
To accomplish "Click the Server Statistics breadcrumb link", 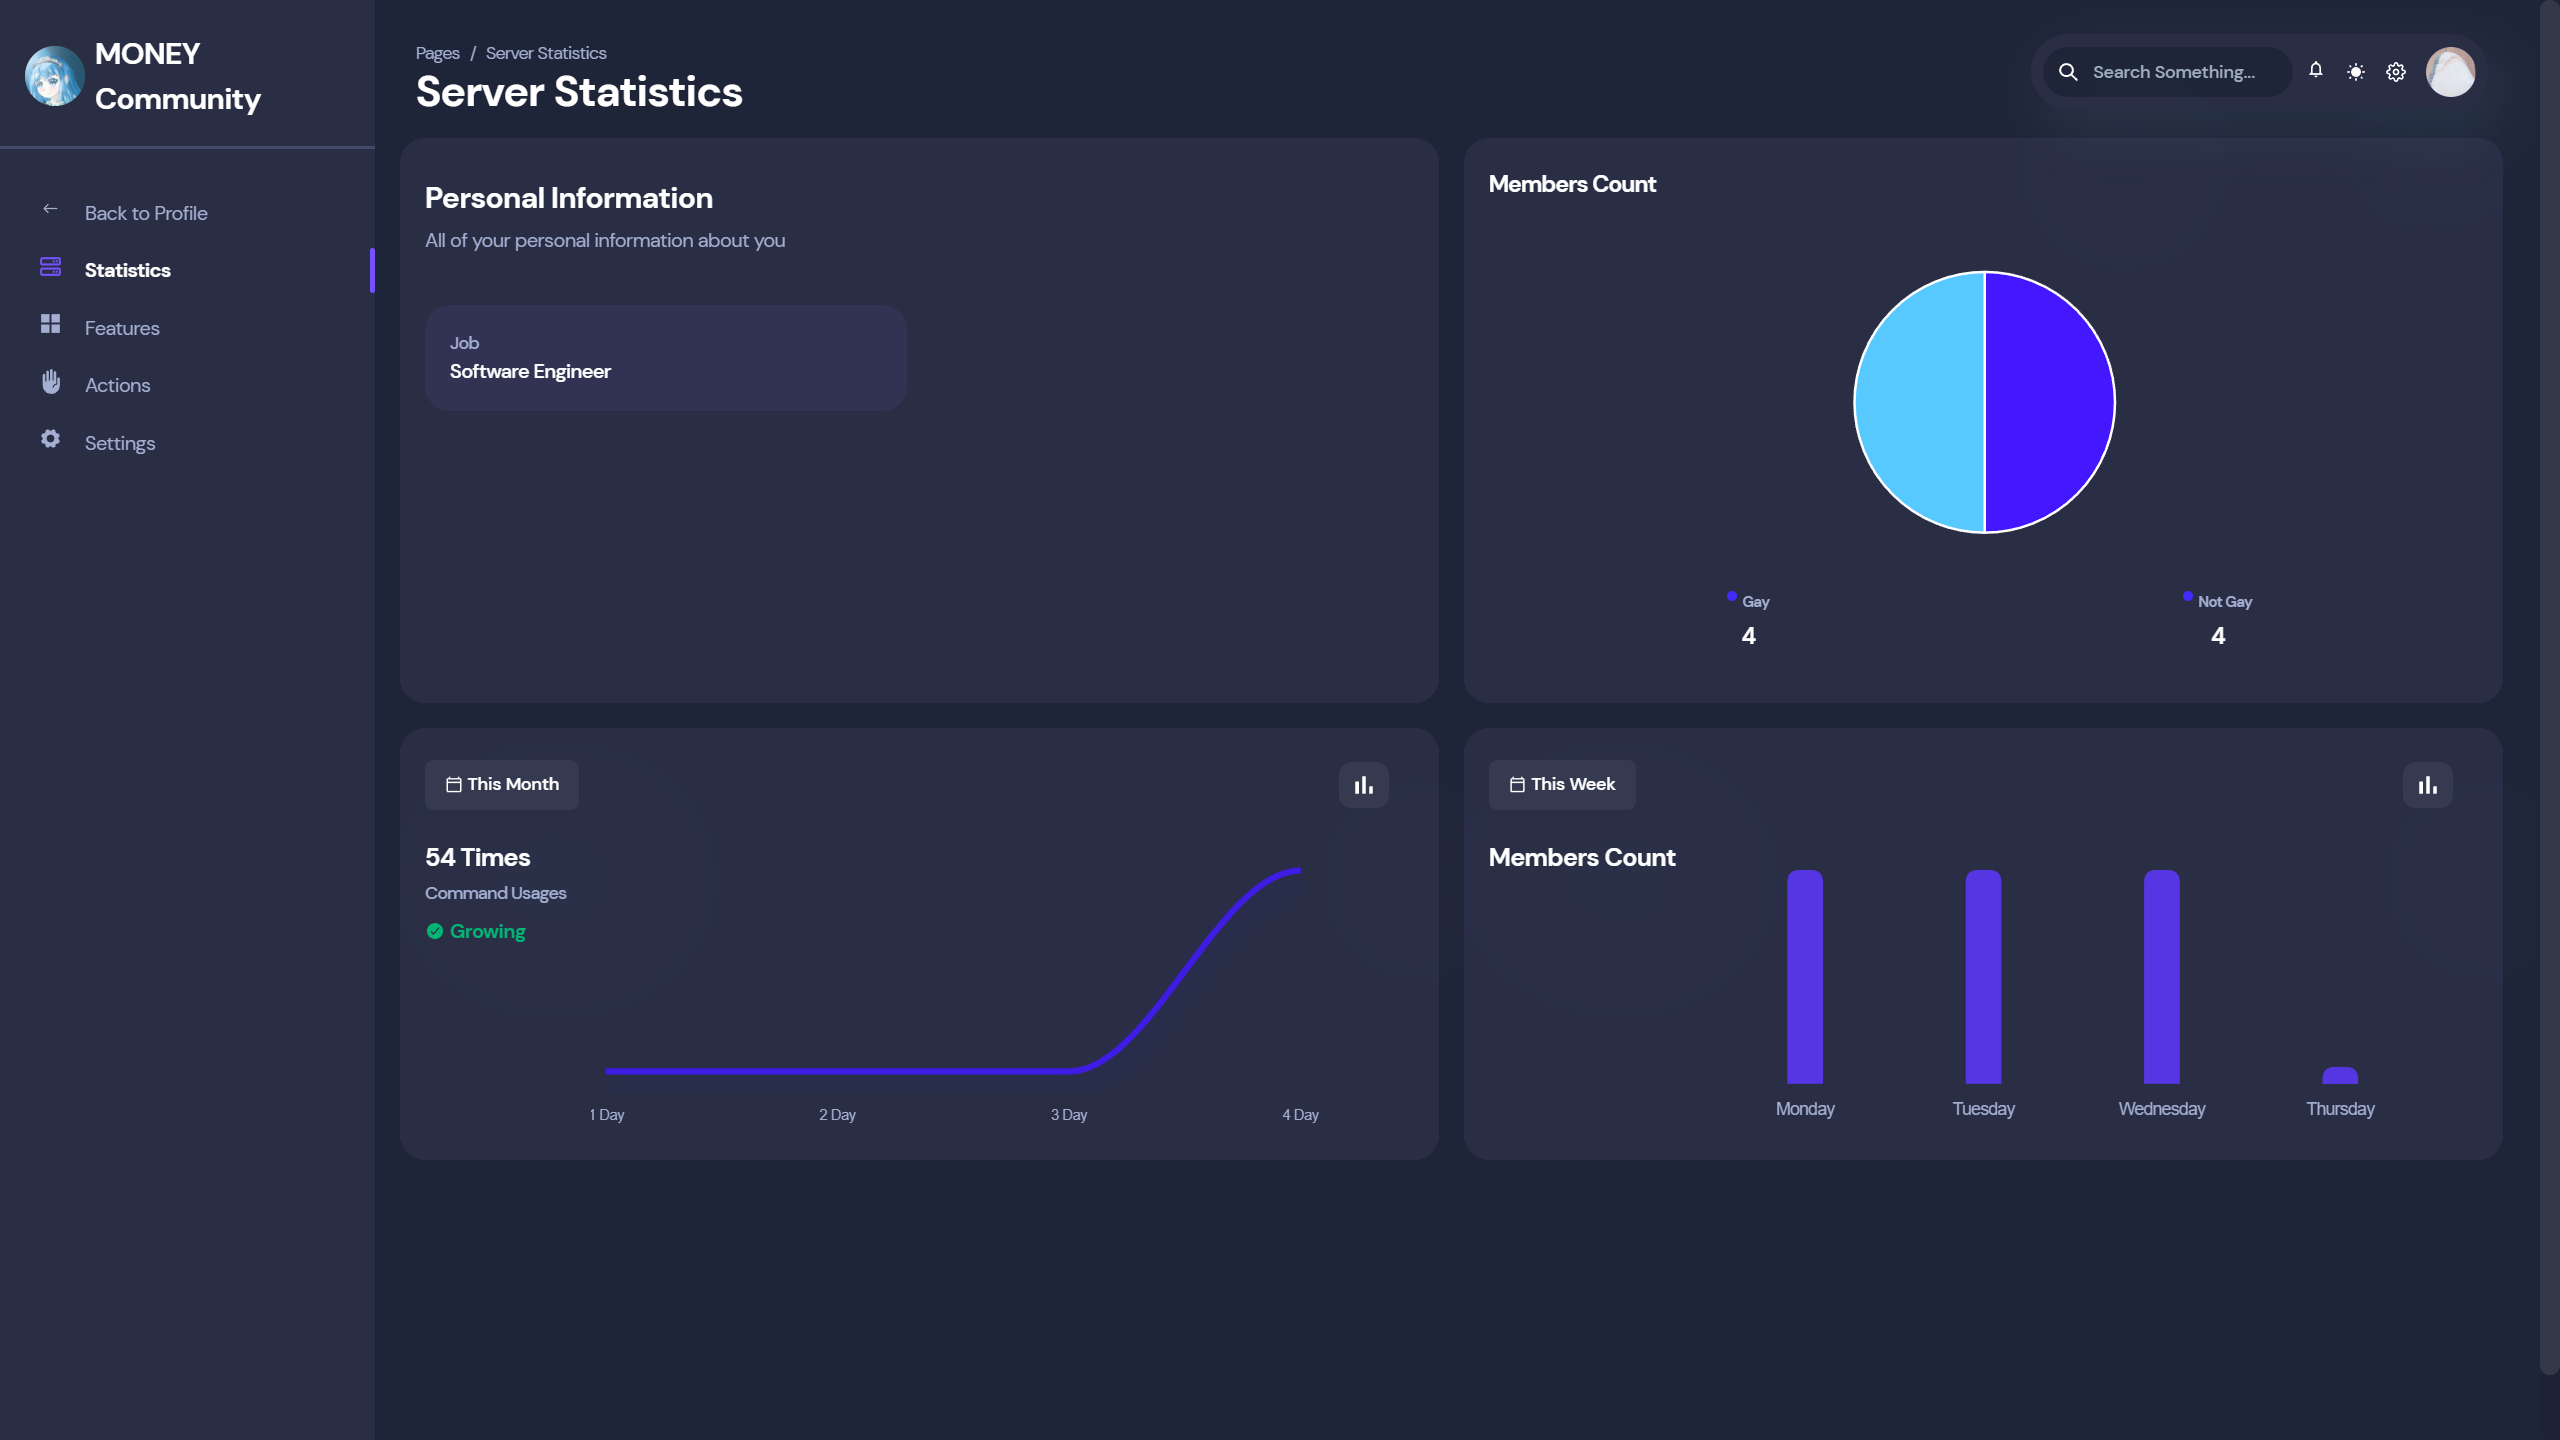I will pos(546,53).
